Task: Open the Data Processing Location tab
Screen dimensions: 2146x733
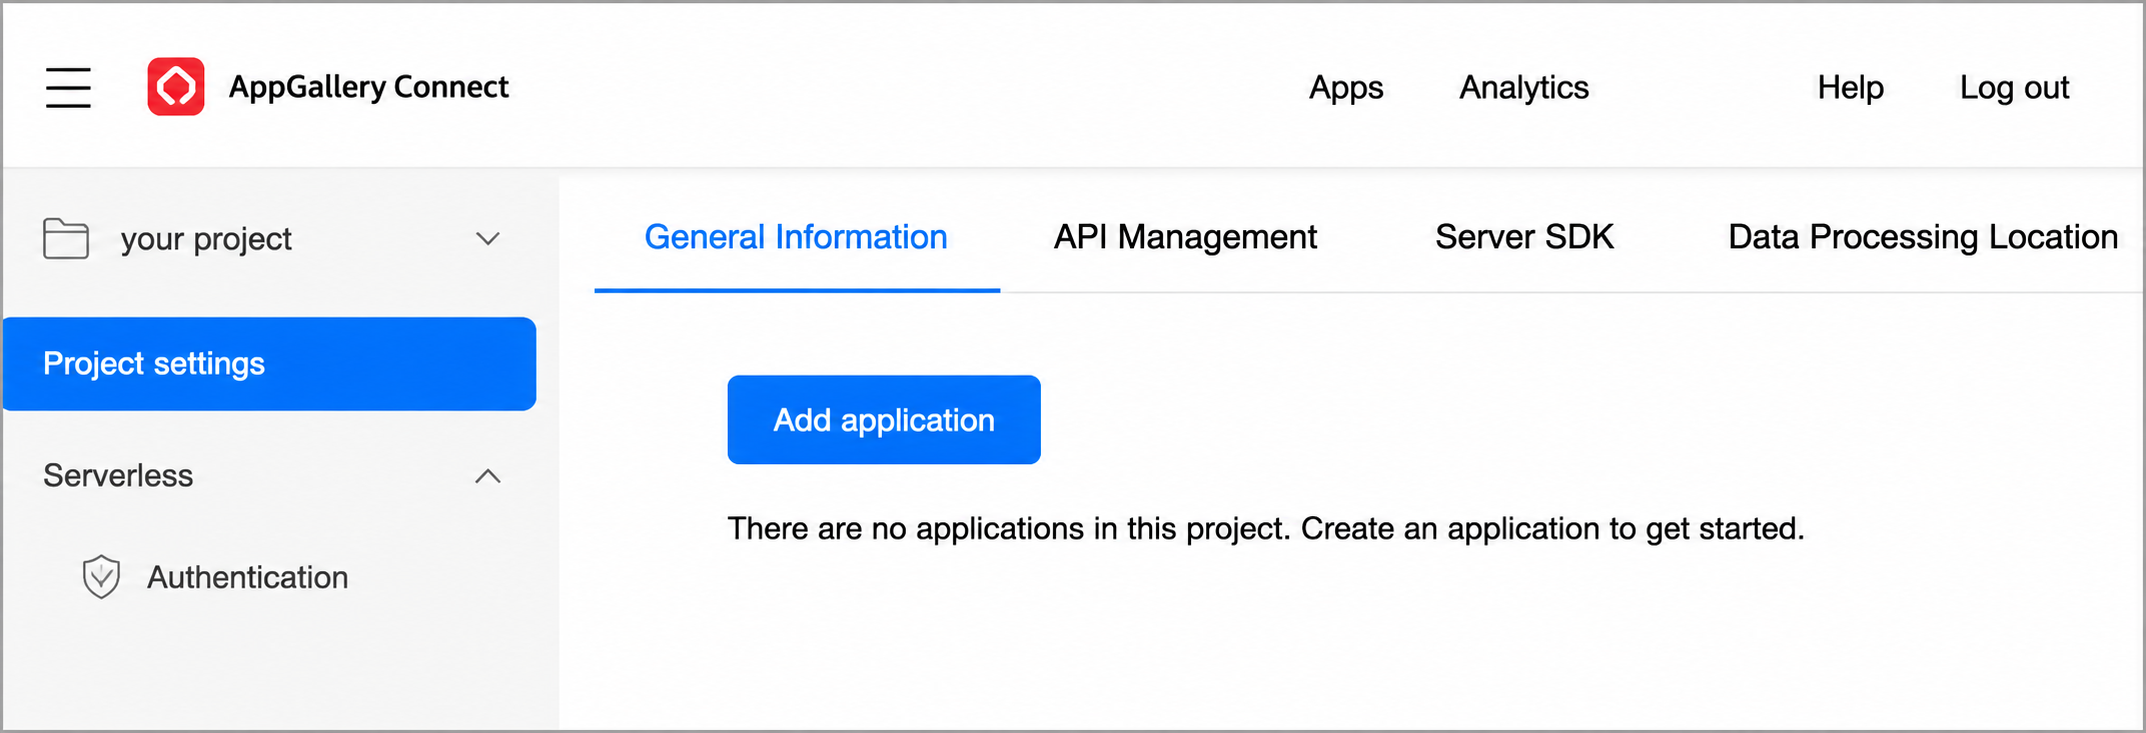Action: (x=1923, y=237)
